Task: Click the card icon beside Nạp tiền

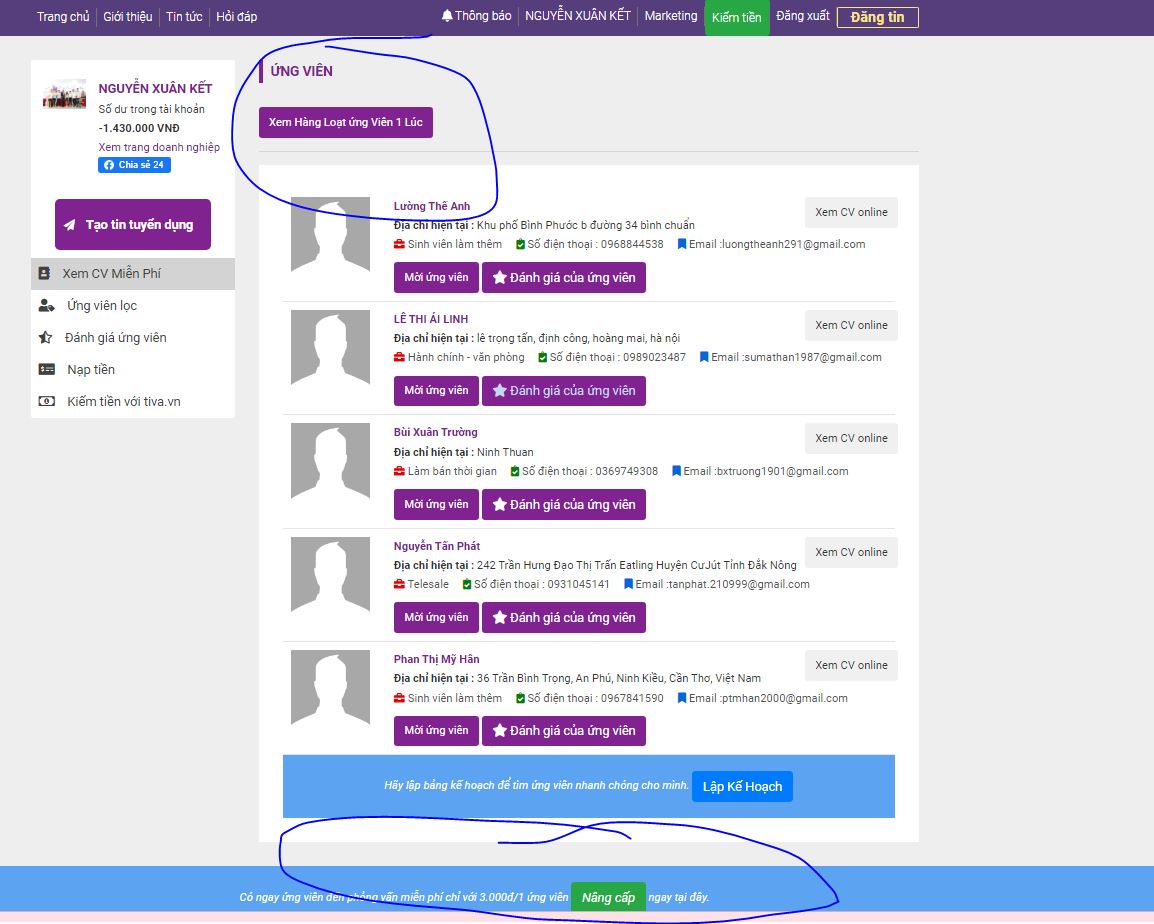Action: pyautogui.click(x=46, y=370)
